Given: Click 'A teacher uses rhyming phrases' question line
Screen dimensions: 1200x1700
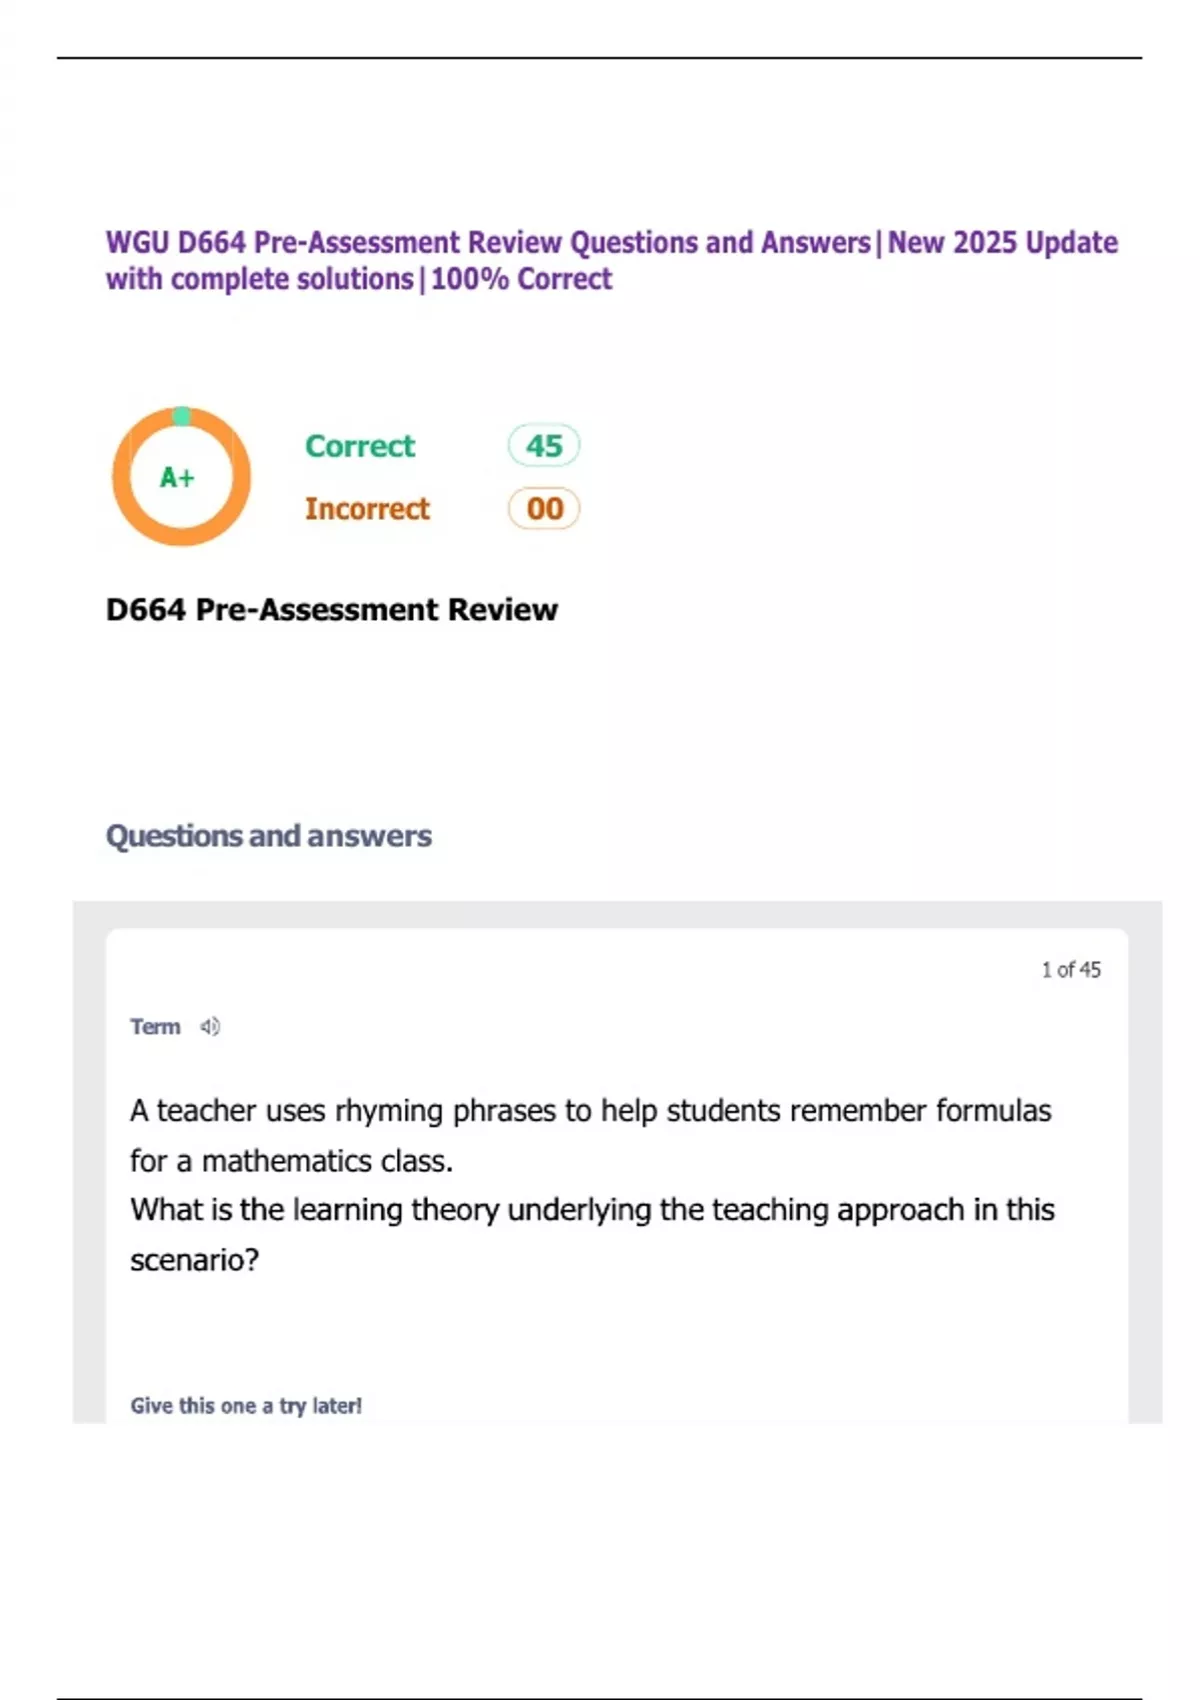Looking at the screenshot, I should pos(590,1111).
